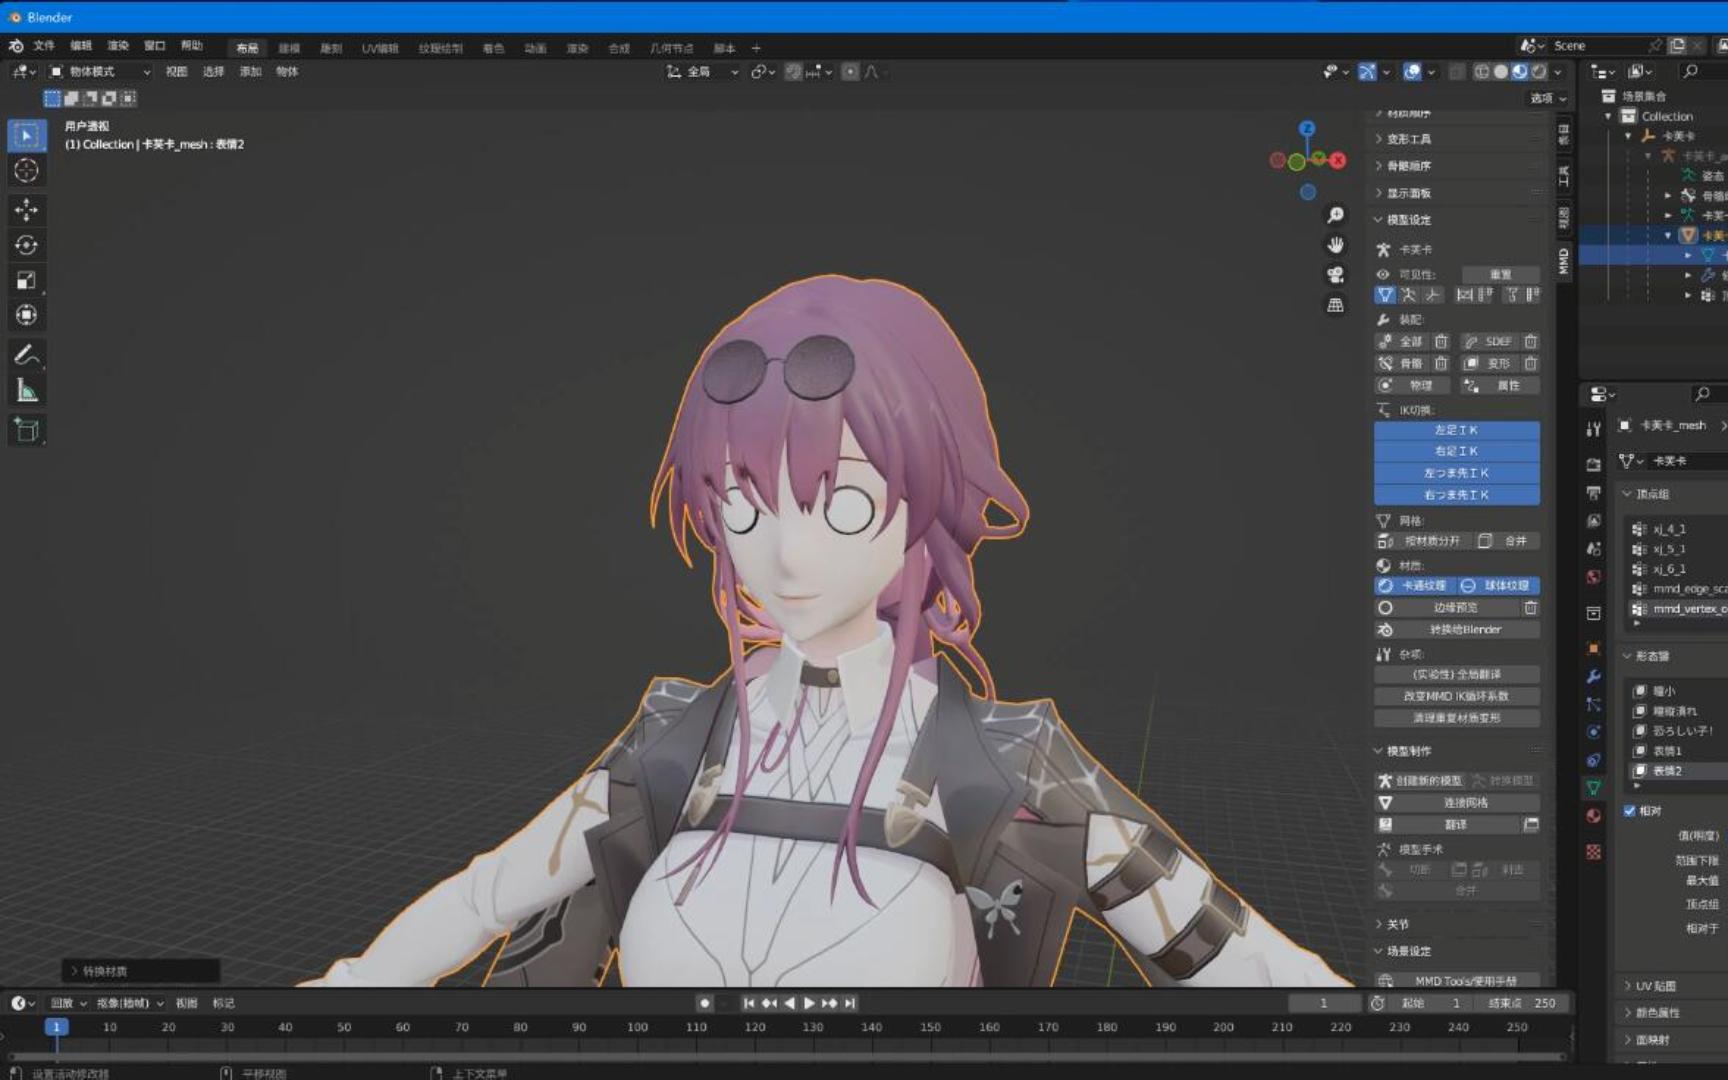The height and width of the screenshot is (1080, 1728).
Task: Toggle 左足IK switch
Action: pos(1456,430)
